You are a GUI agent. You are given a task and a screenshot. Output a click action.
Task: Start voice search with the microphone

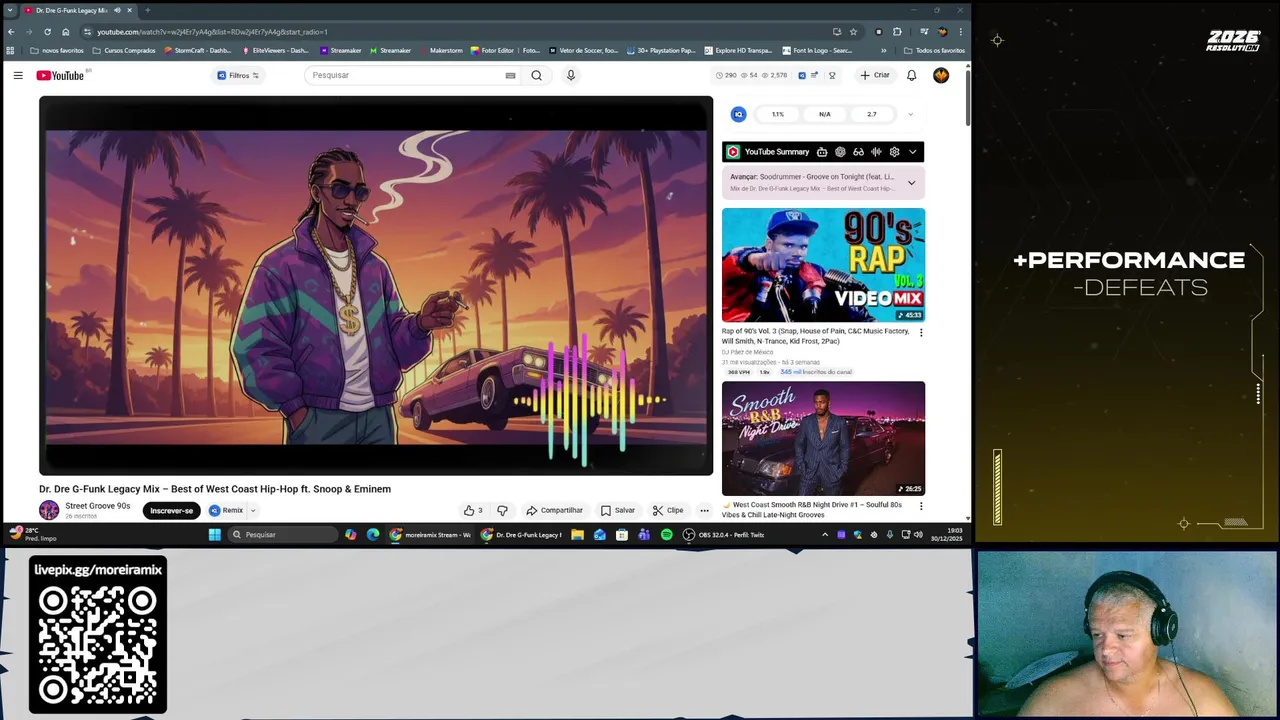click(x=571, y=75)
